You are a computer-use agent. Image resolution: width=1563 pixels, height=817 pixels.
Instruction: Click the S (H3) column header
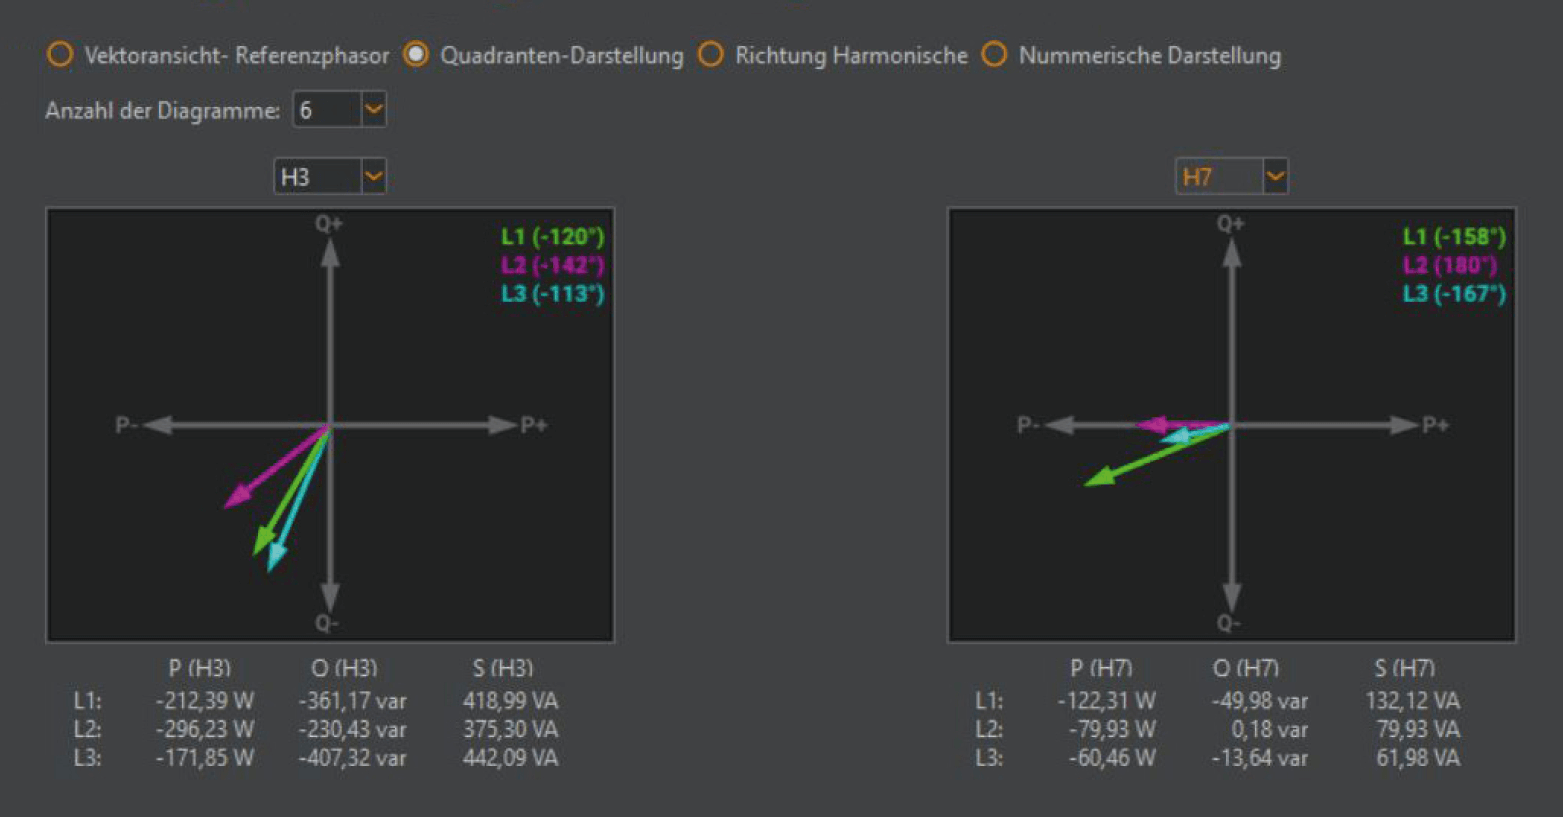(x=502, y=668)
